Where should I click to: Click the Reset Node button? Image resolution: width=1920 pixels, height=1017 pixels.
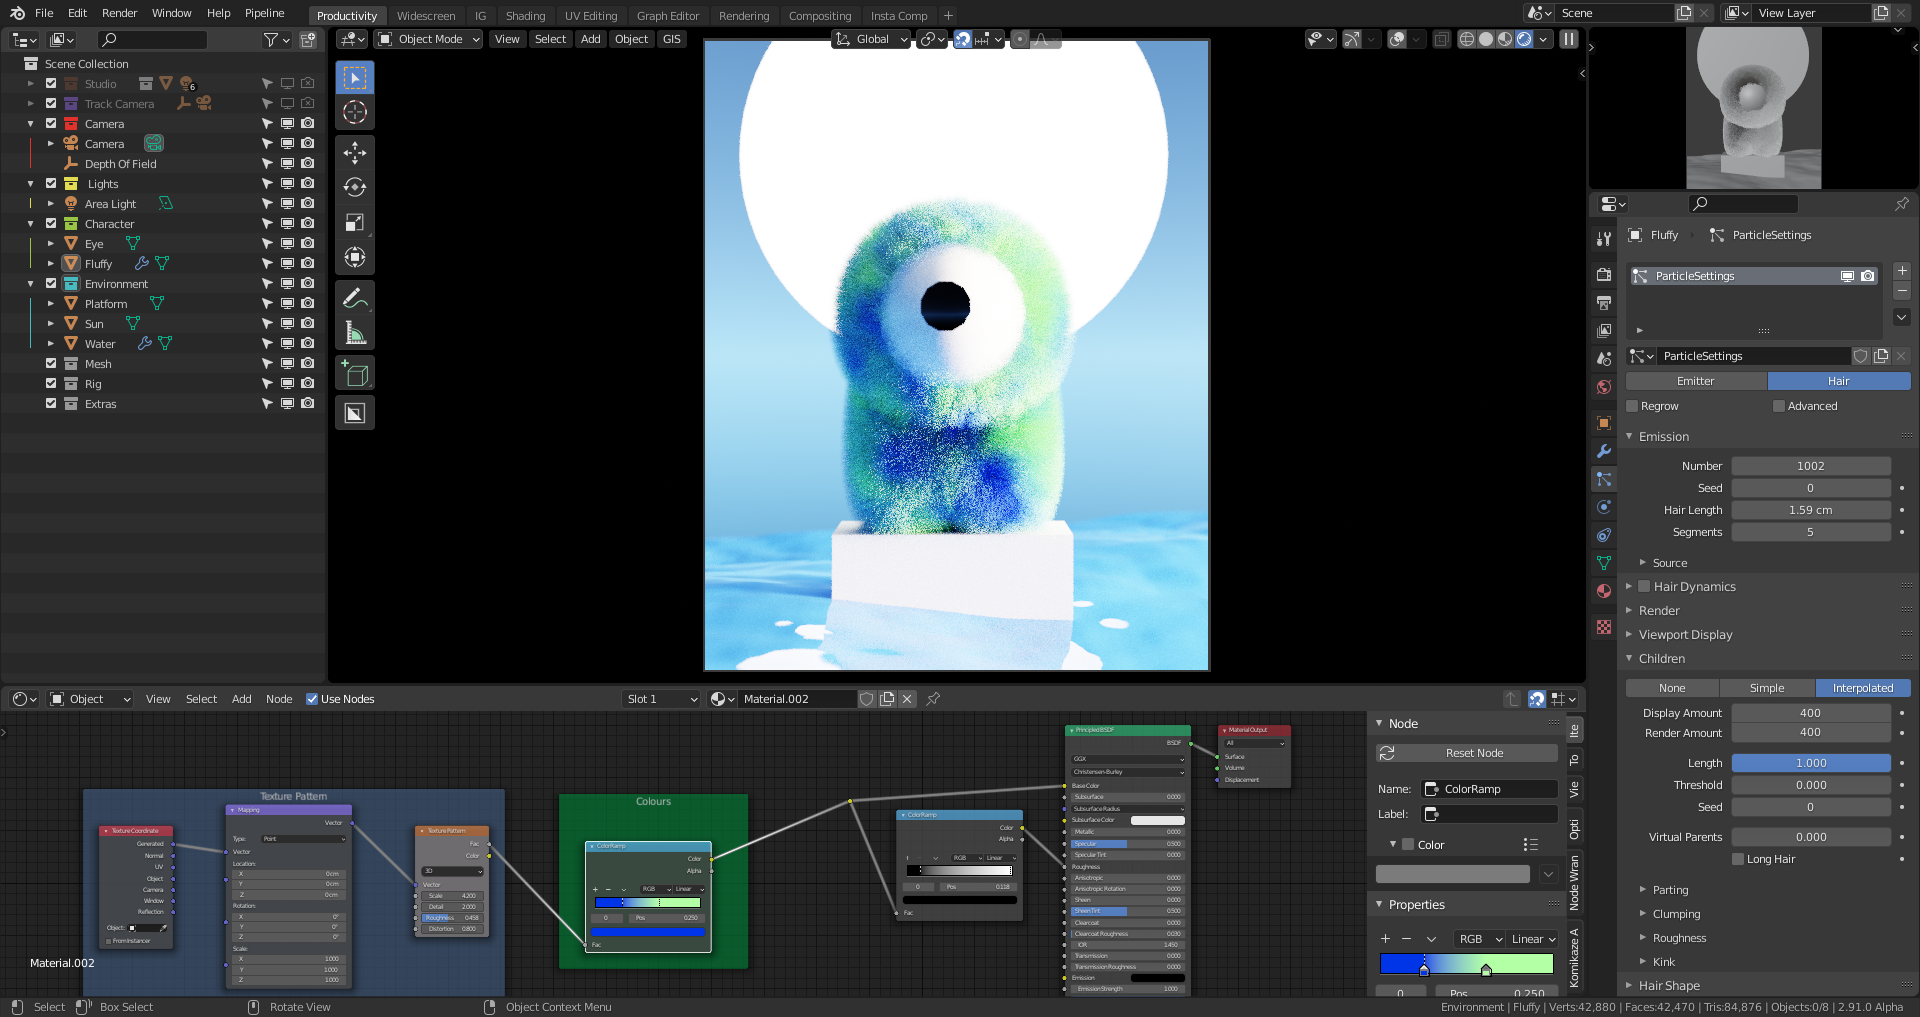click(1473, 753)
